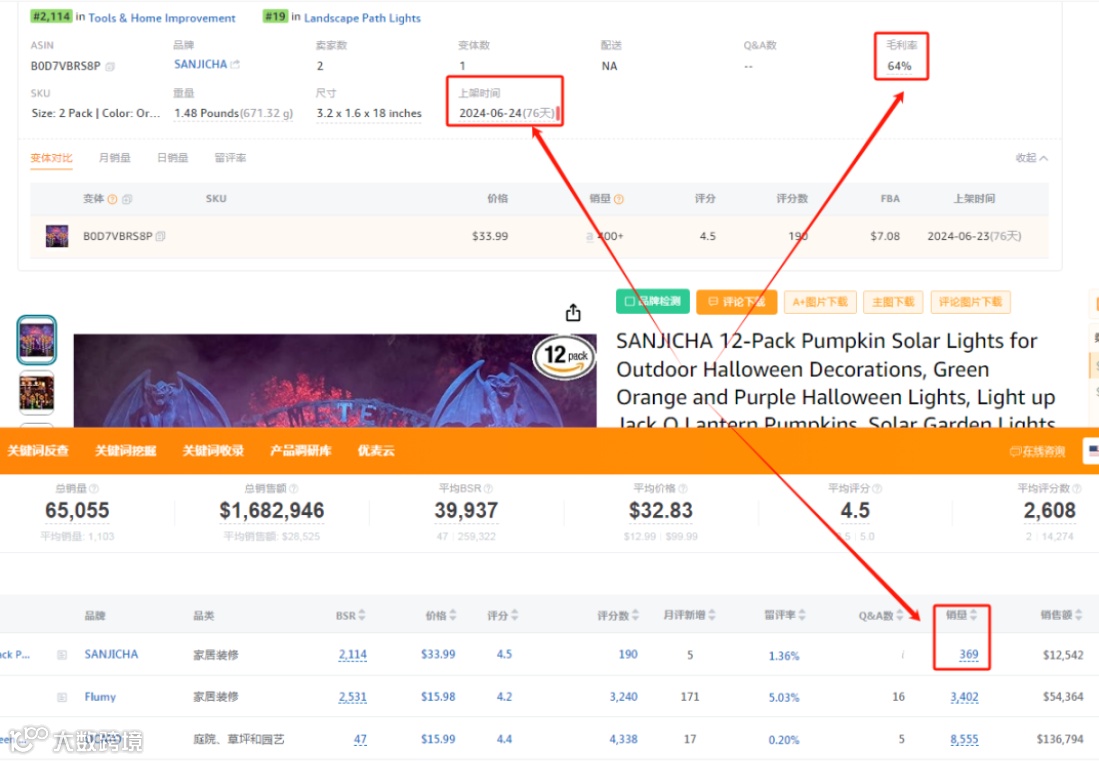Open help icon next to 平均评分
Screen dimensions: 1099x761
click(x=877, y=488)
